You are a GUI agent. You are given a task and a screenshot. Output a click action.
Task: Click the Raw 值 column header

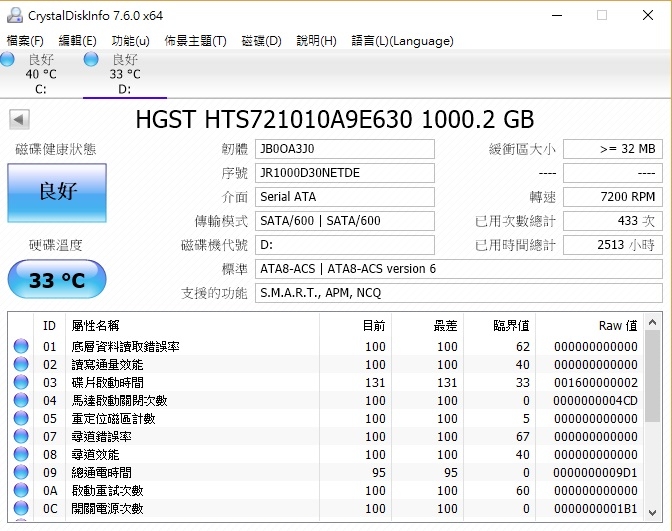coord(590,326)
